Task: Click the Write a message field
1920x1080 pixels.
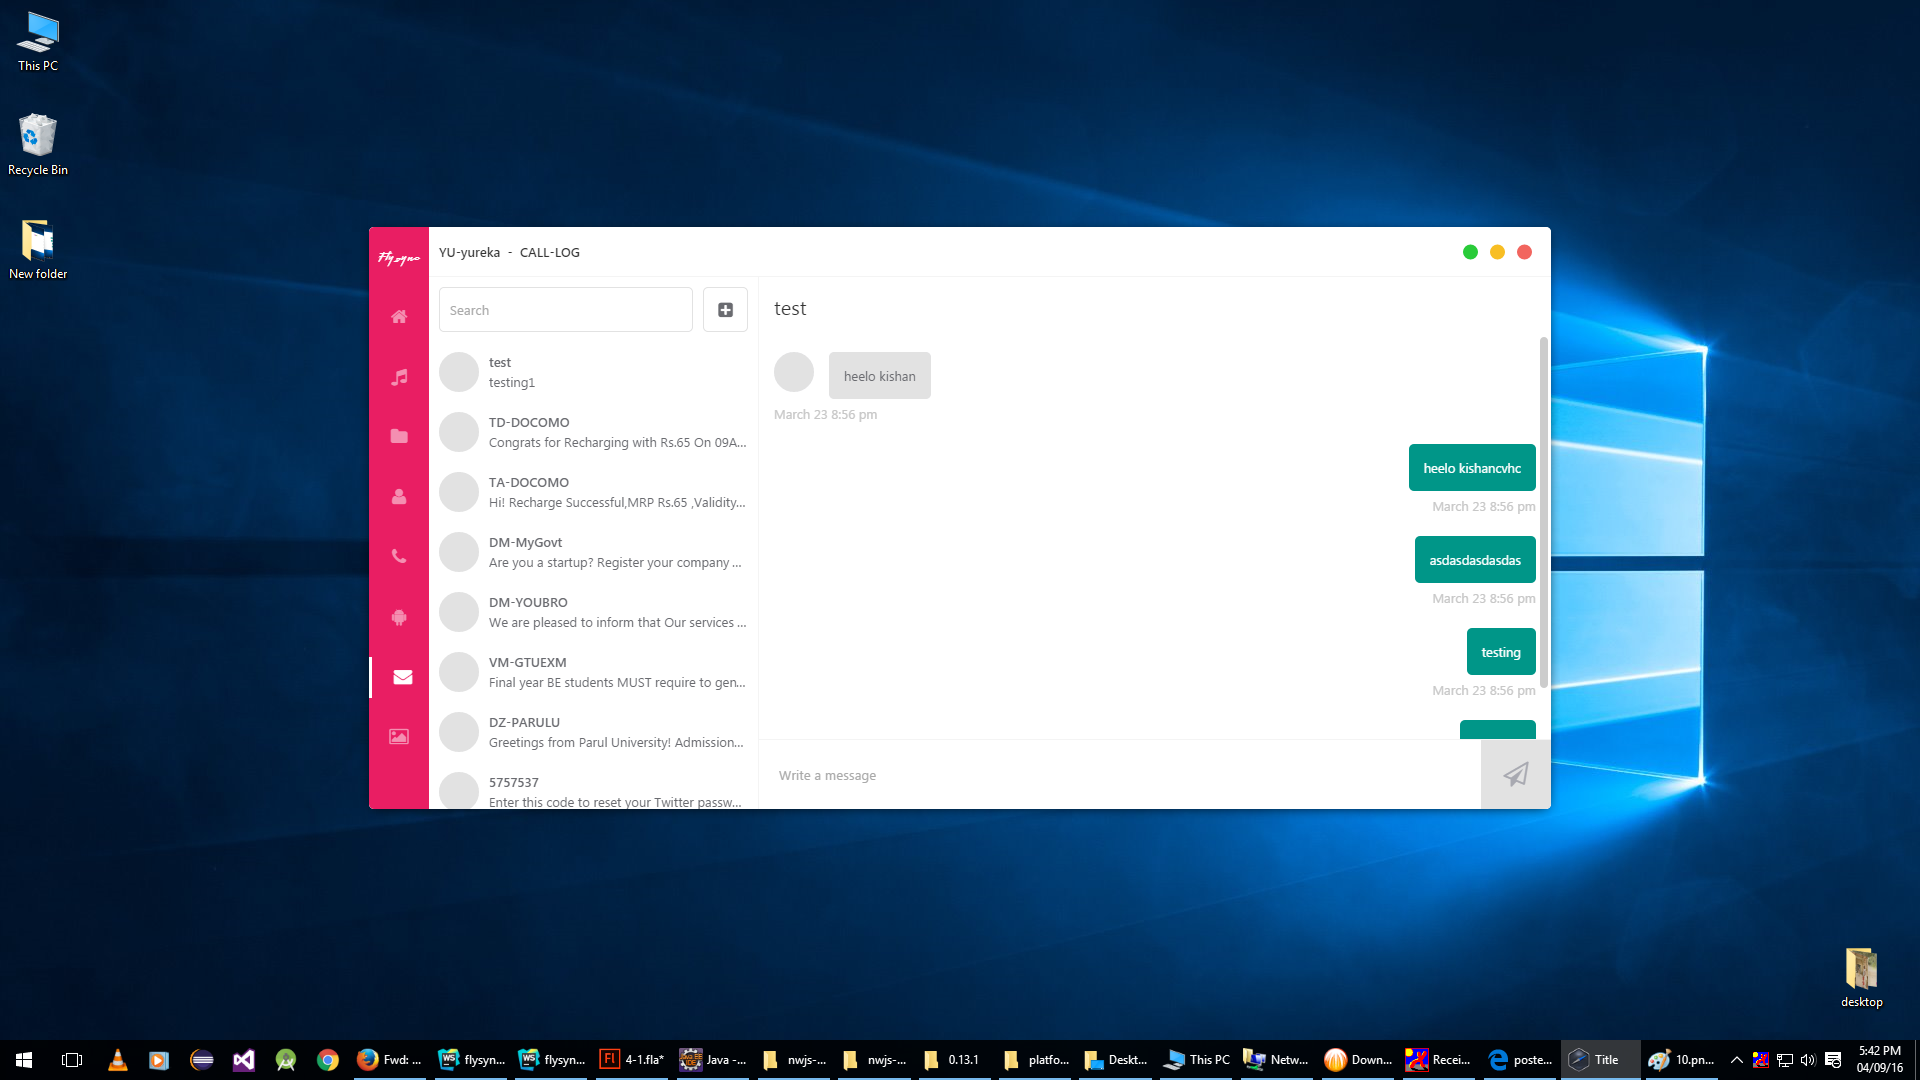Action: click(x=1120, y=775)
